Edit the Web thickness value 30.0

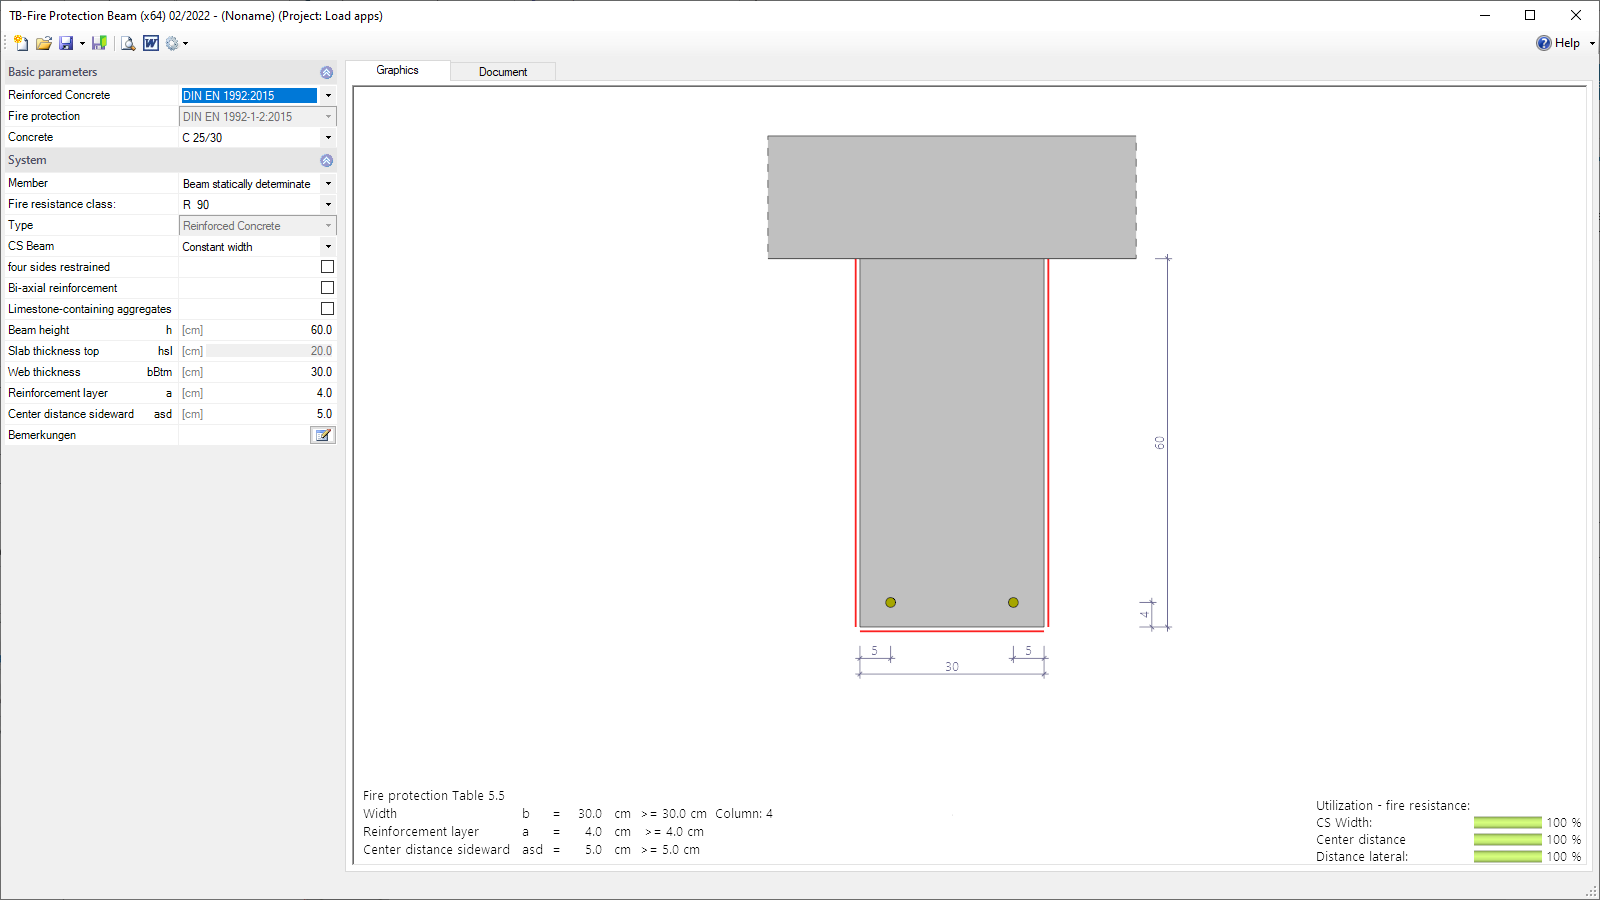click(x=270, y=372)
